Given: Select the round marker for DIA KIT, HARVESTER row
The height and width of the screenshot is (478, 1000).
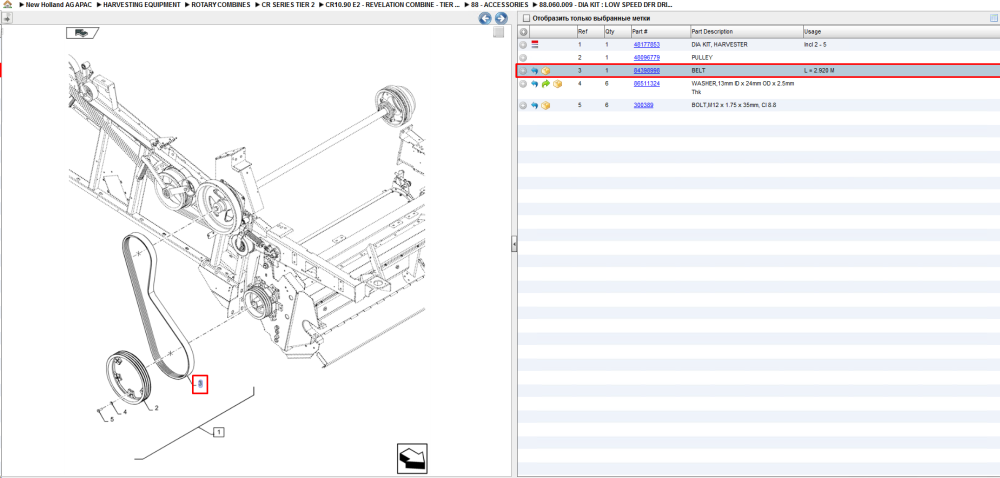Looking at the screenshot, I should [x=523, y=45].
